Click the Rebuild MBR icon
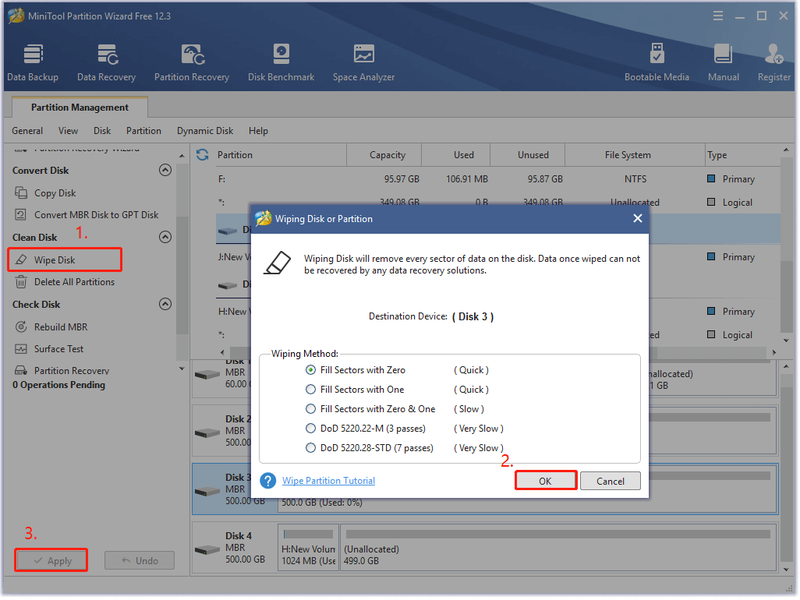Viewport: 800px width, 600px height. [21, 327]
